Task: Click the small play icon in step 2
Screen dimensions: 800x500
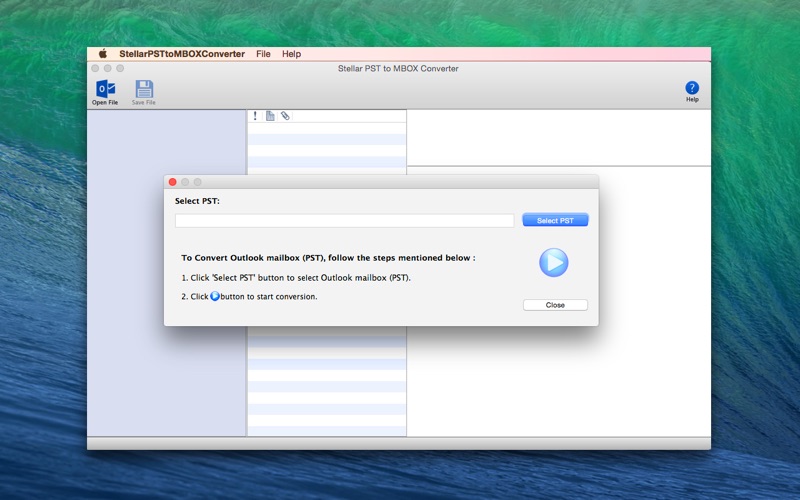Action: click(x=215, y=296)
